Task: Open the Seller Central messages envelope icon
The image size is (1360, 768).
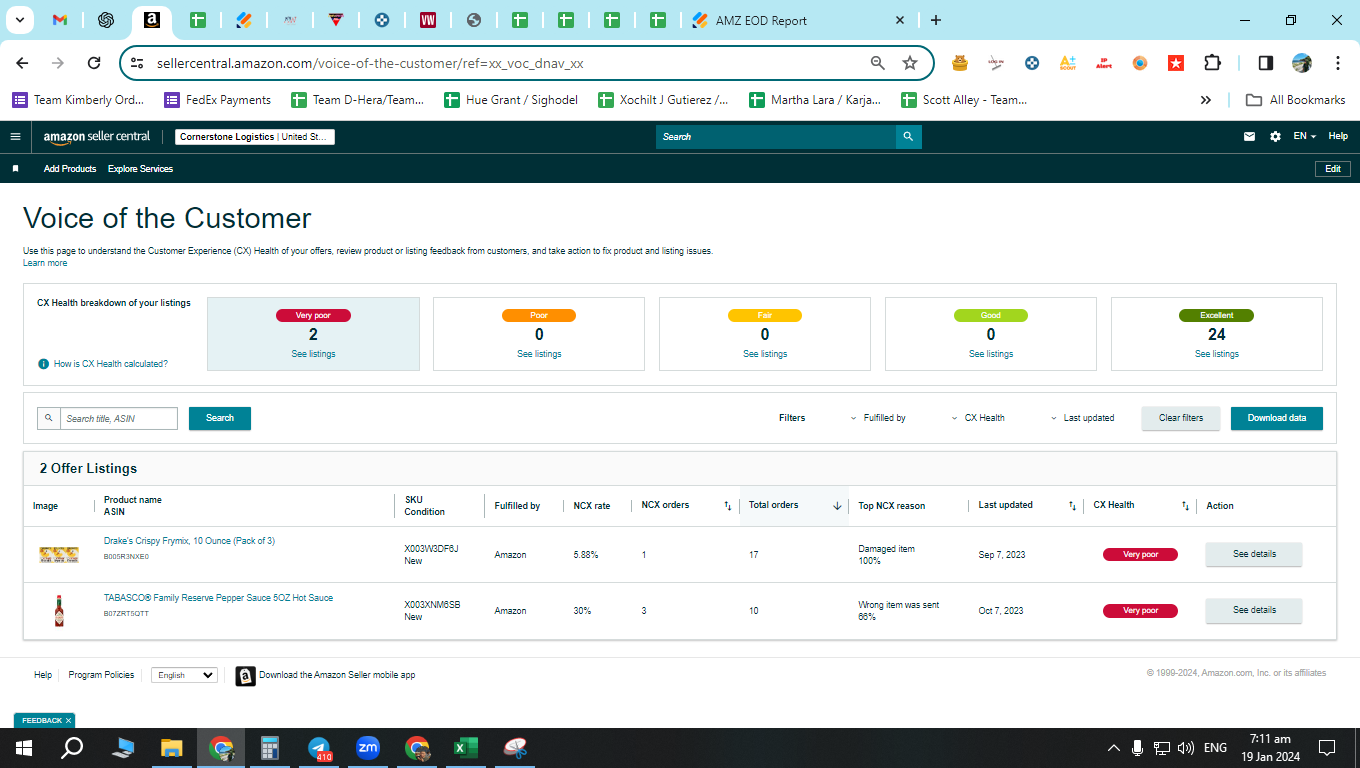Action: tap(1249, 137)
